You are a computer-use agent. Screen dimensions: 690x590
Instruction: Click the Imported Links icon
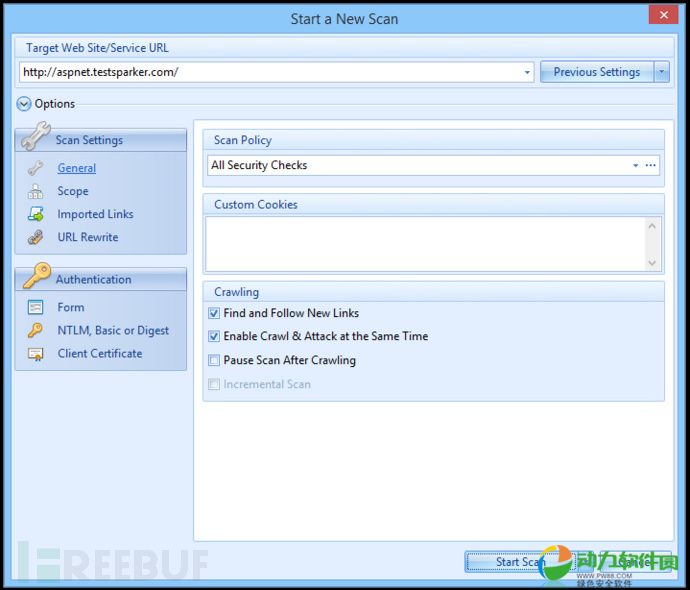coord(36,214)
